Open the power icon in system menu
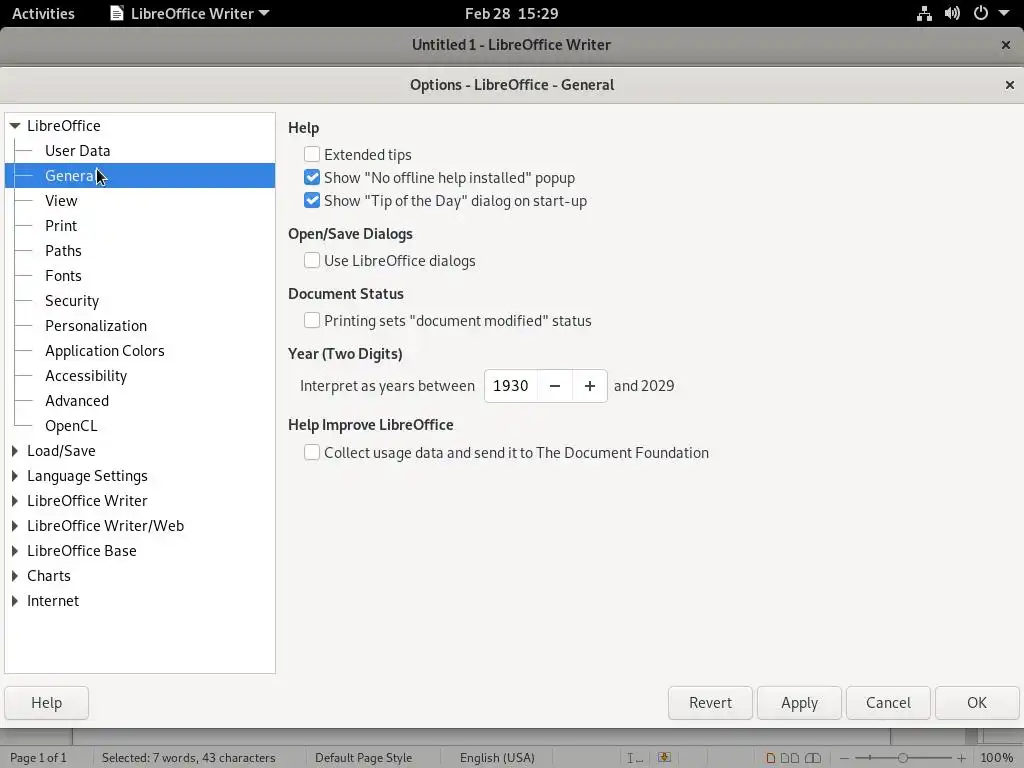The image size is (1024, 768). point(981,13)
